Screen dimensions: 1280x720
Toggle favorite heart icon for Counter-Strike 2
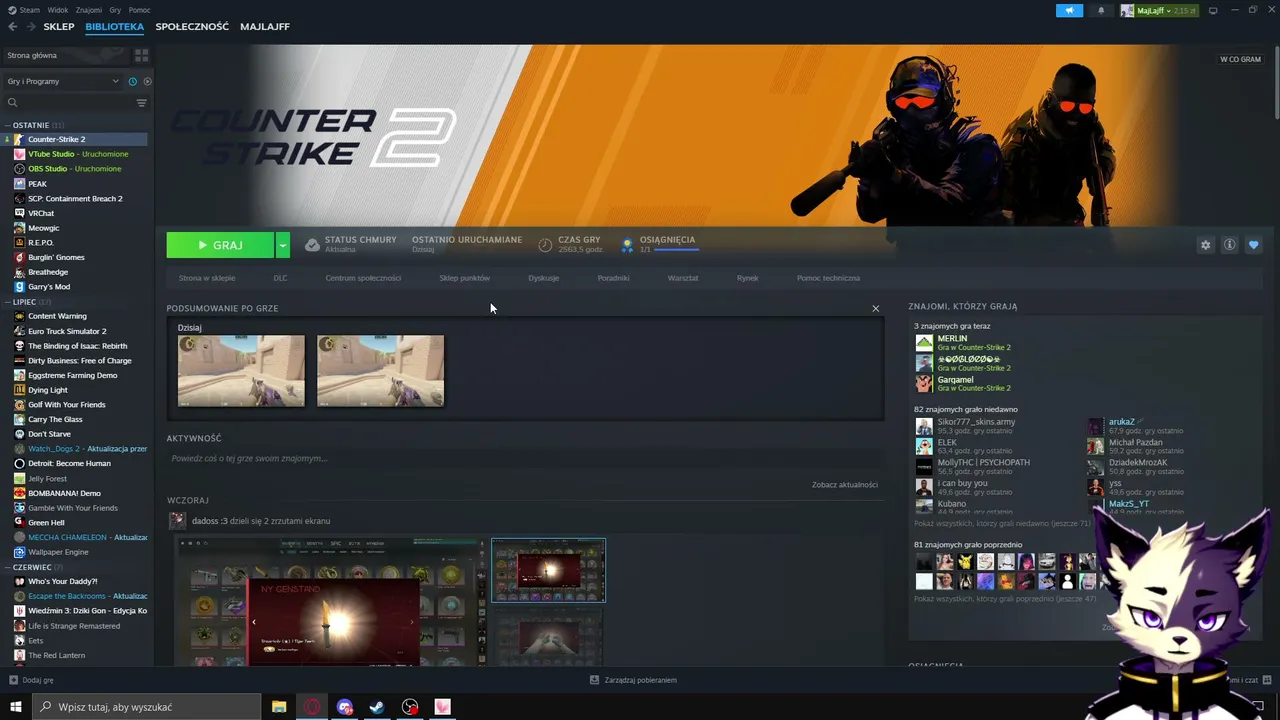pos(1253,245)
